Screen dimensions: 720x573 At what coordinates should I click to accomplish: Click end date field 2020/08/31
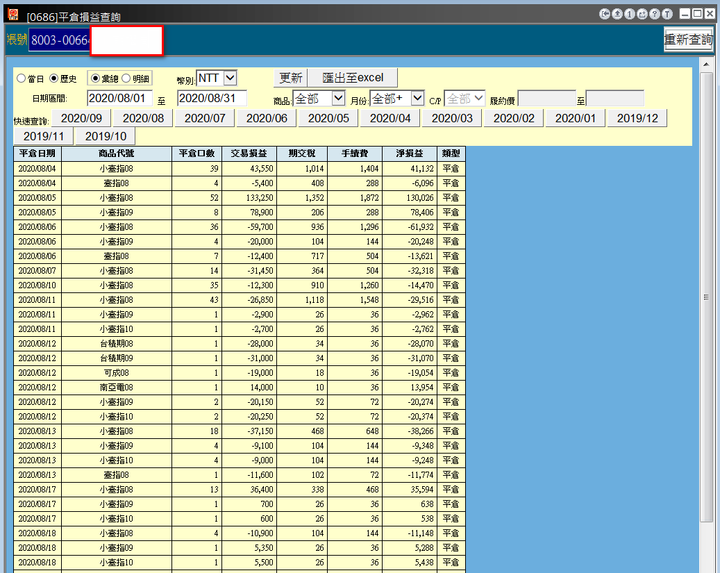212,98
